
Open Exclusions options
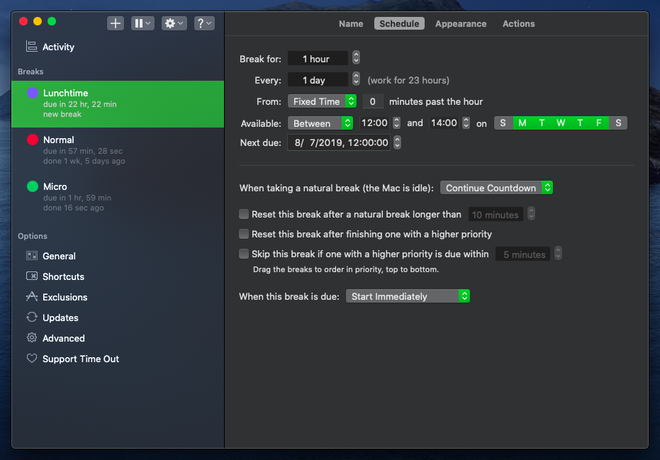65,297
